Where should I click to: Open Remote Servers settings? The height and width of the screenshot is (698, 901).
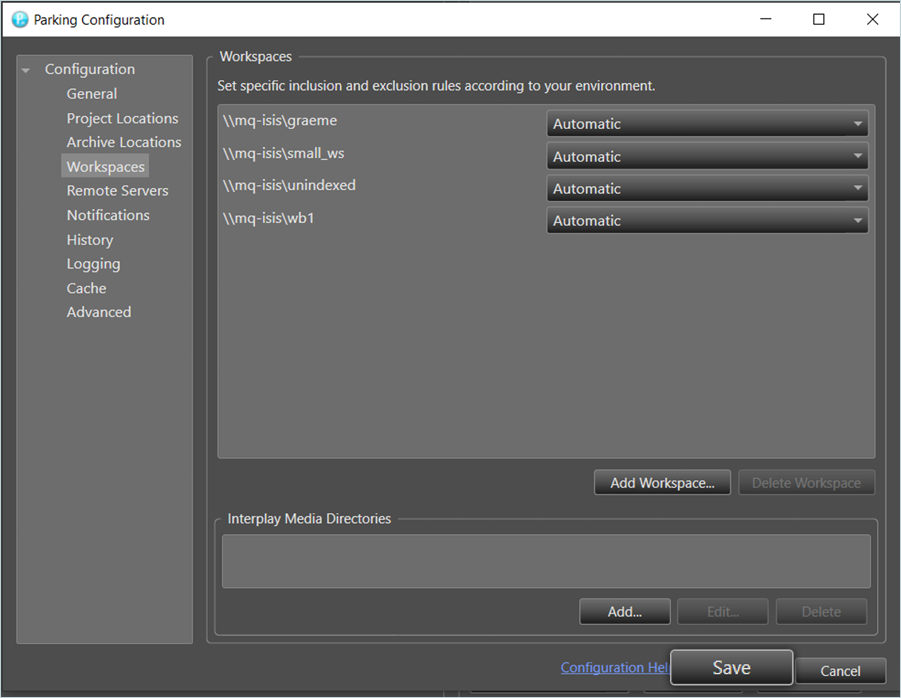tap(117, 191)
